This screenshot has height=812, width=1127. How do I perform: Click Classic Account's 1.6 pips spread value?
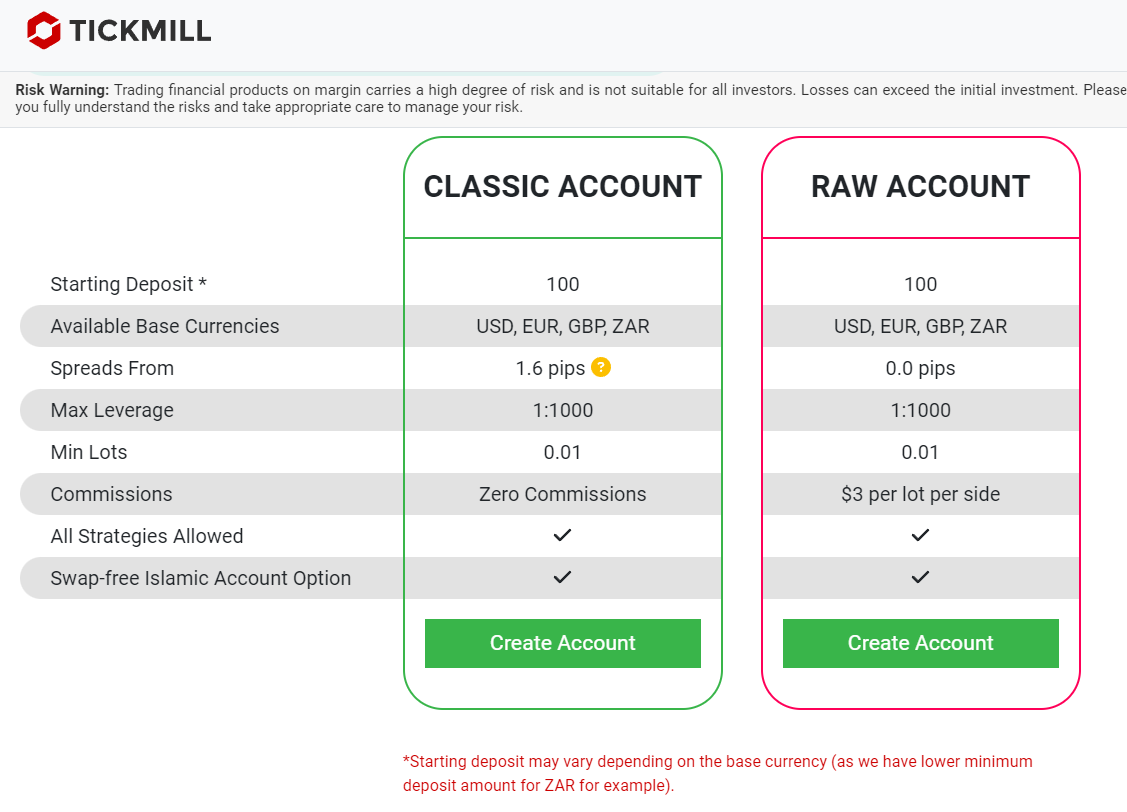pos(550,368)
